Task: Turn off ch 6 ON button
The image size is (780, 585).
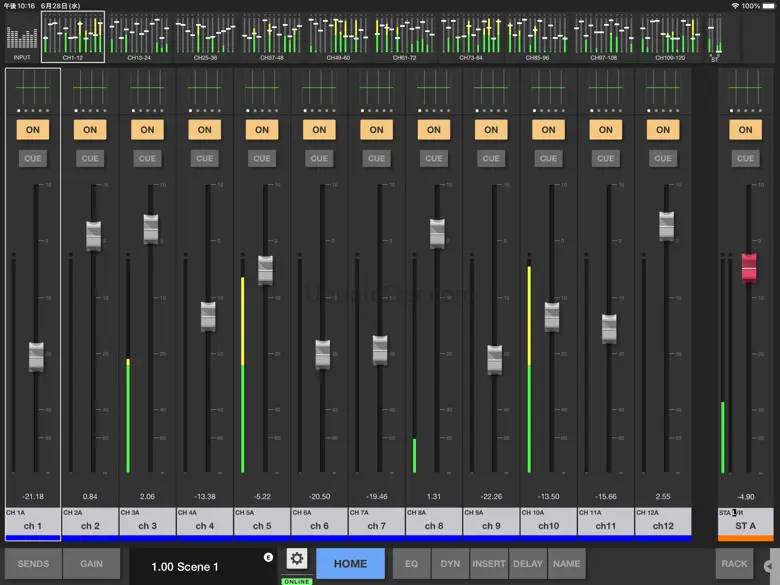Action: (319, 130)
